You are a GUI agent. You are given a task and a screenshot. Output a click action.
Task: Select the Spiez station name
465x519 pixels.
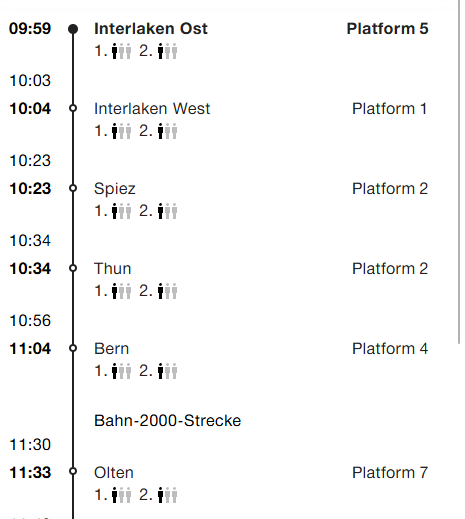click(115, 189)
